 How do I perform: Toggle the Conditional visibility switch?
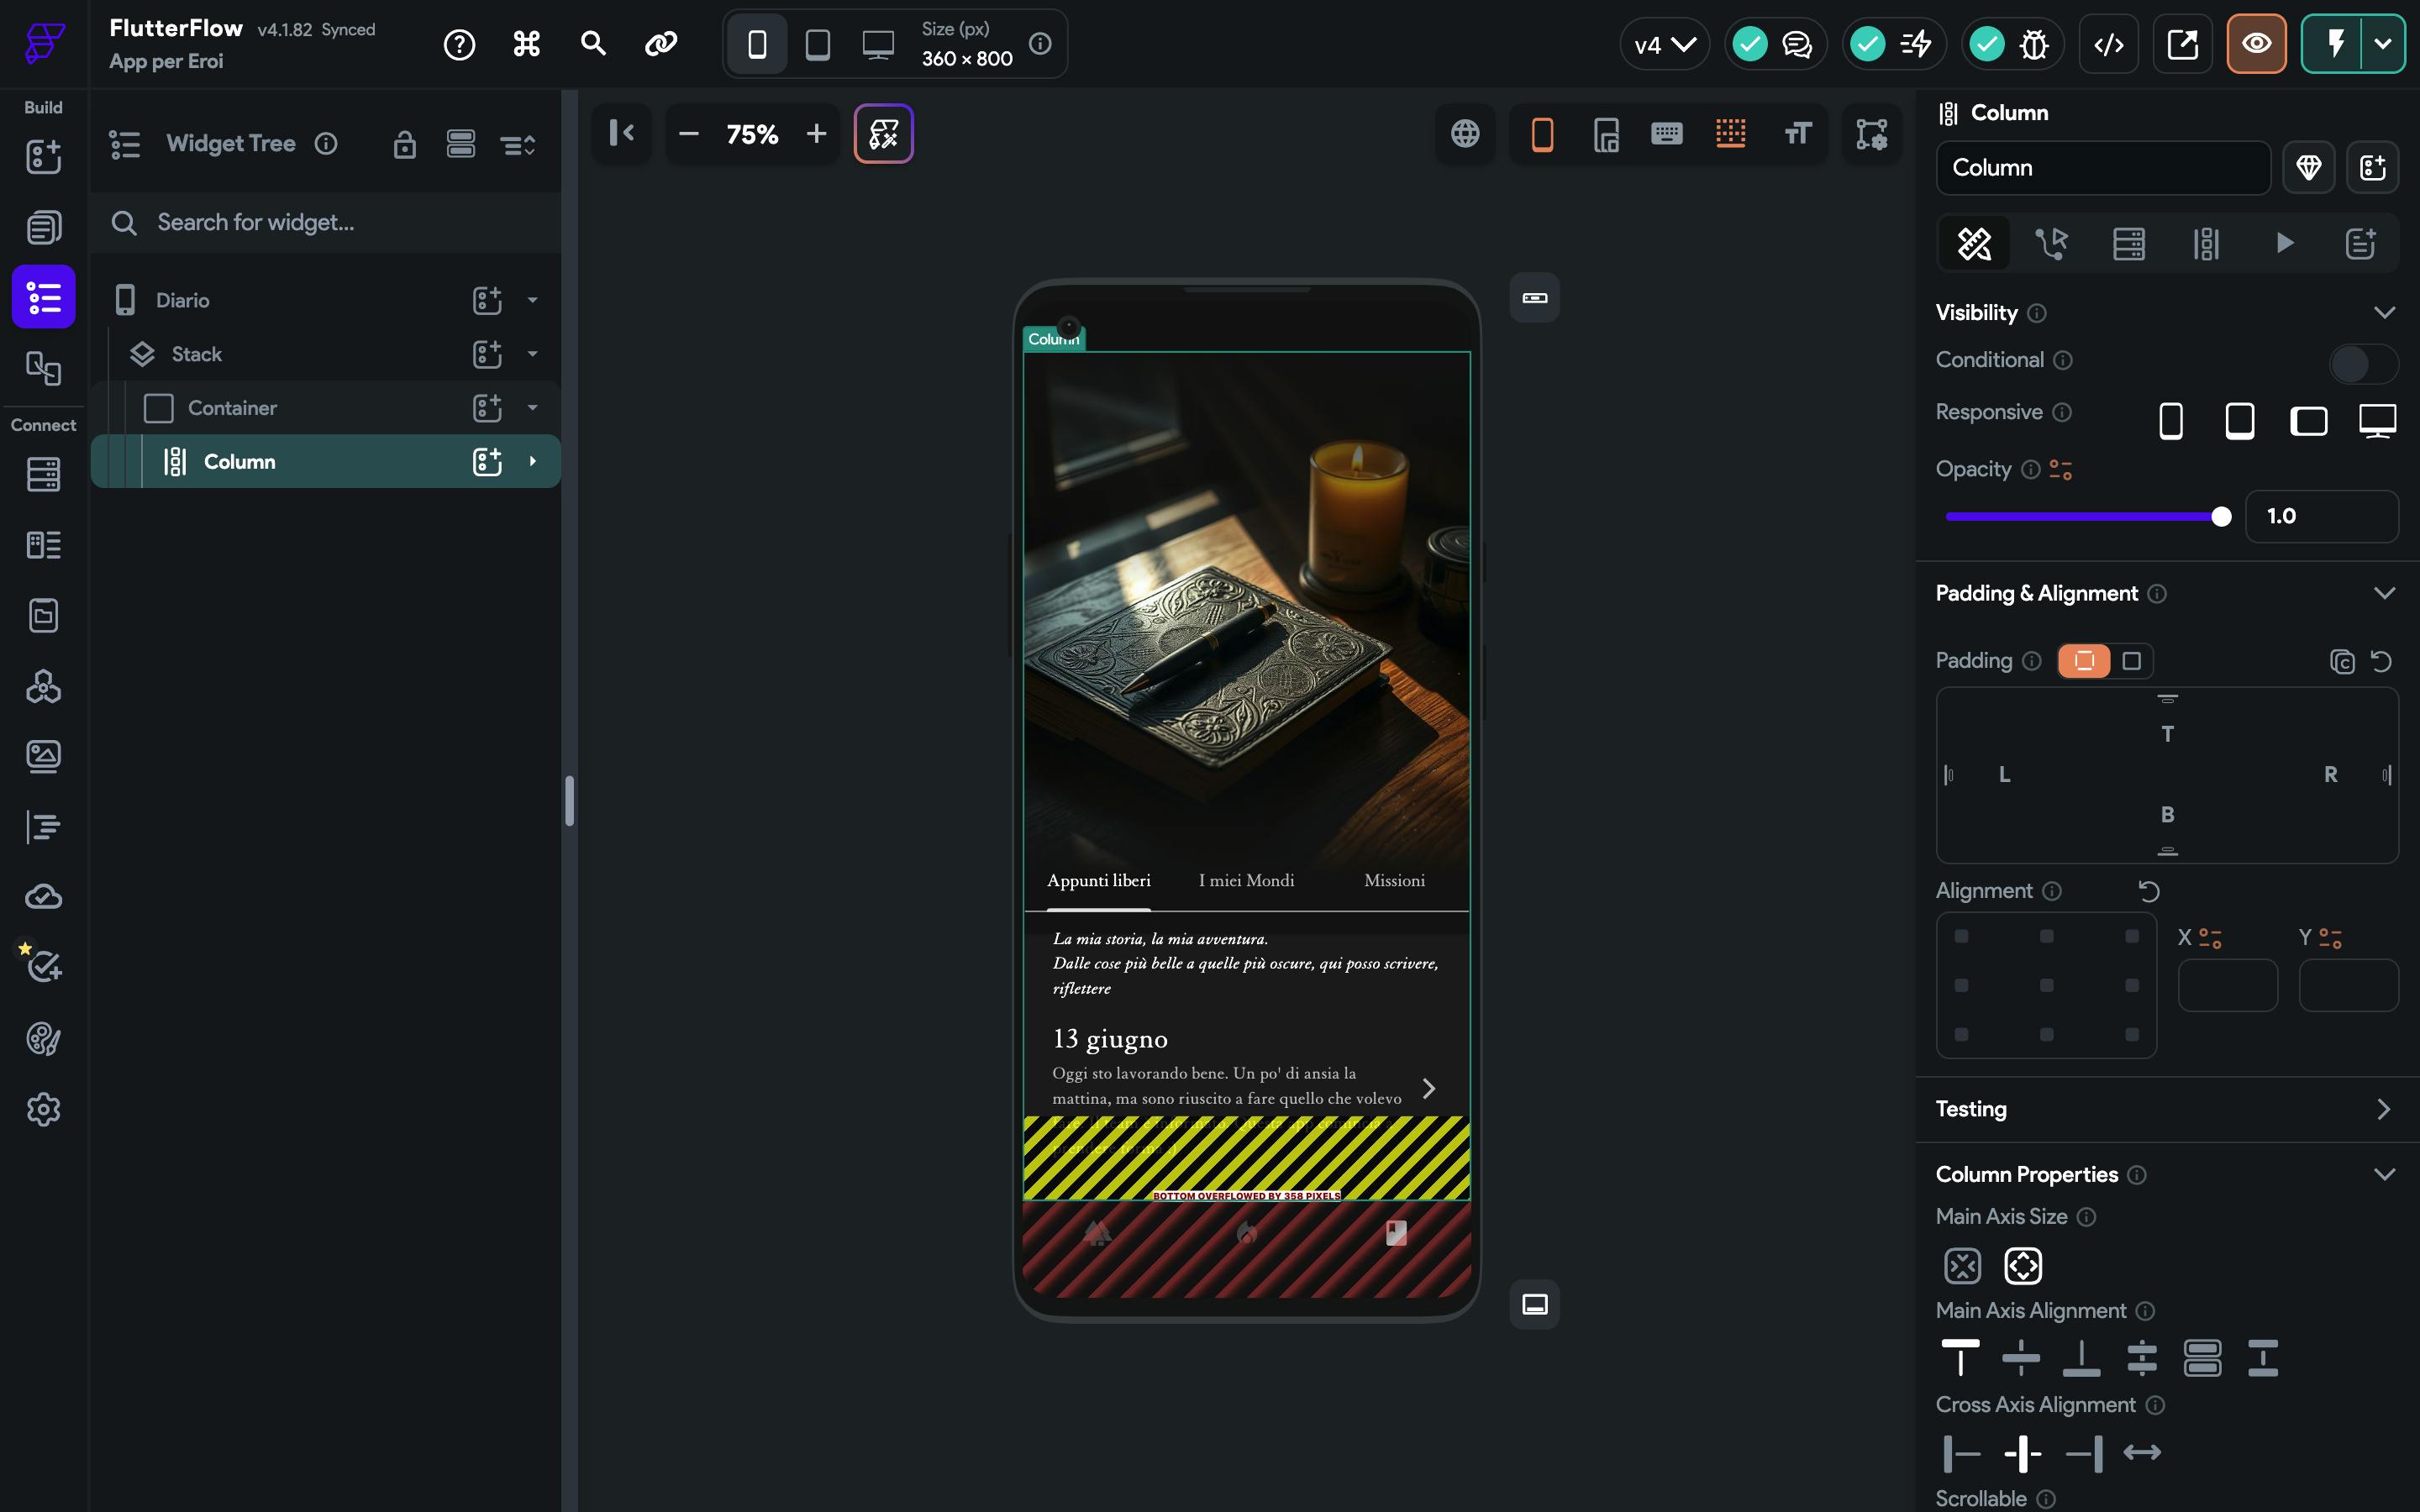tap(2362, 362)
